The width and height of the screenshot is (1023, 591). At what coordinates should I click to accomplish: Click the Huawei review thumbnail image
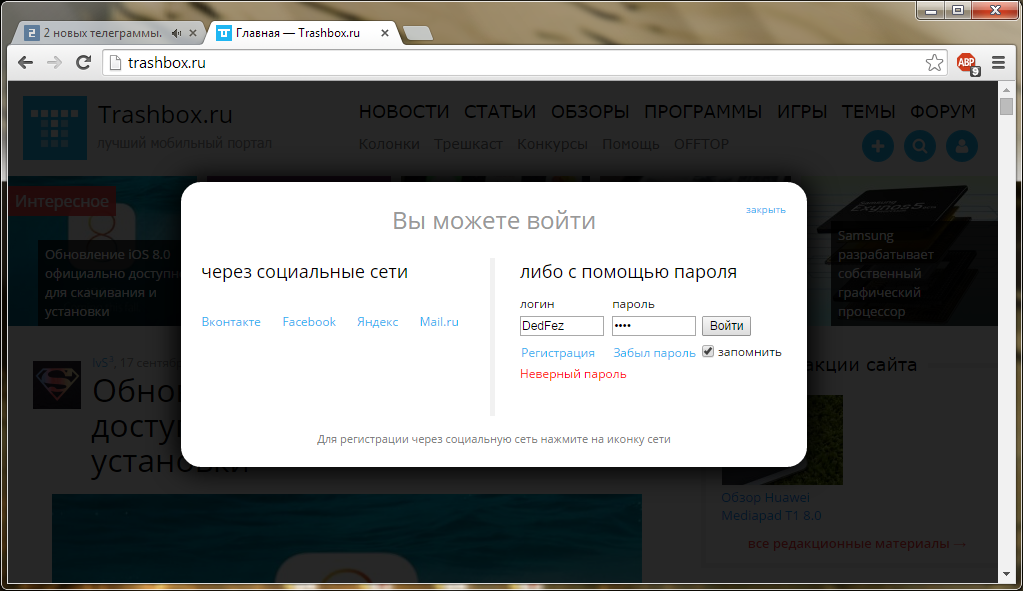coord(782,440)
